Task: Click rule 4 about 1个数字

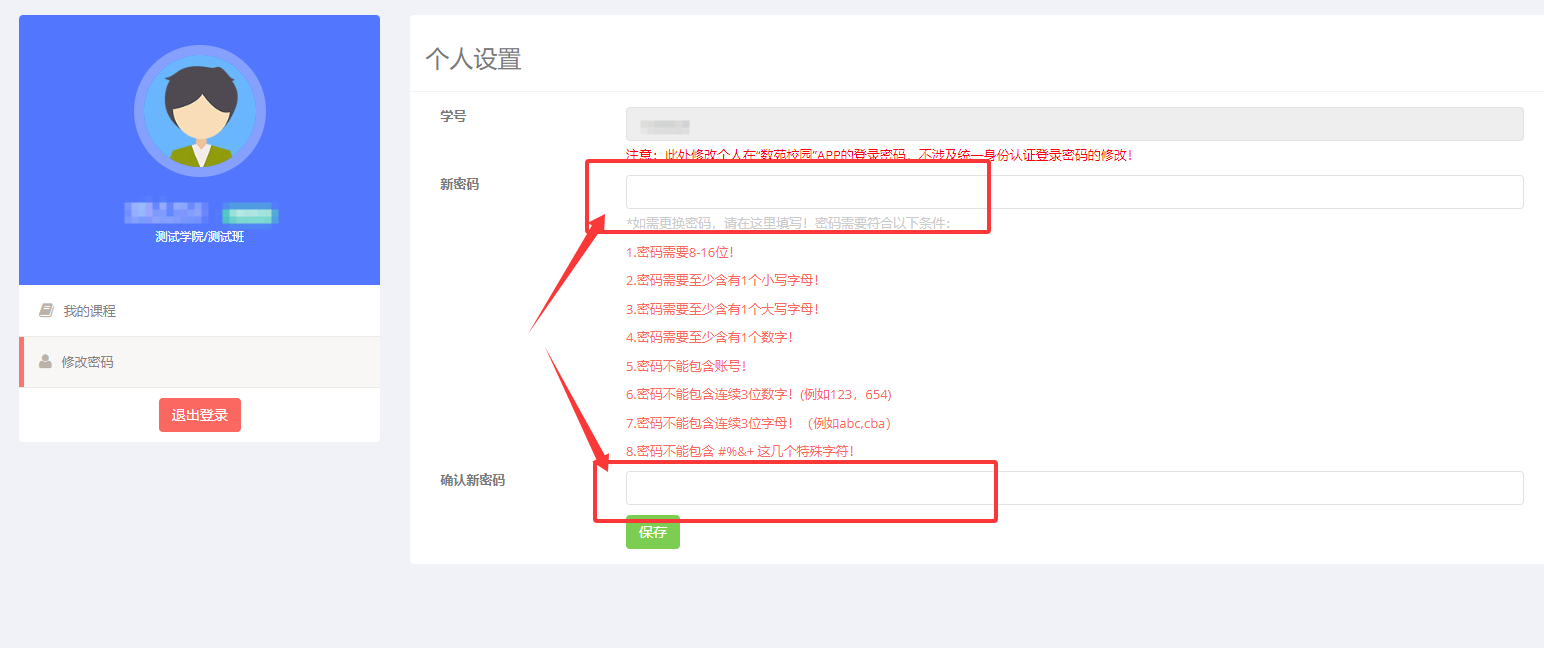Action: point(710,337)
